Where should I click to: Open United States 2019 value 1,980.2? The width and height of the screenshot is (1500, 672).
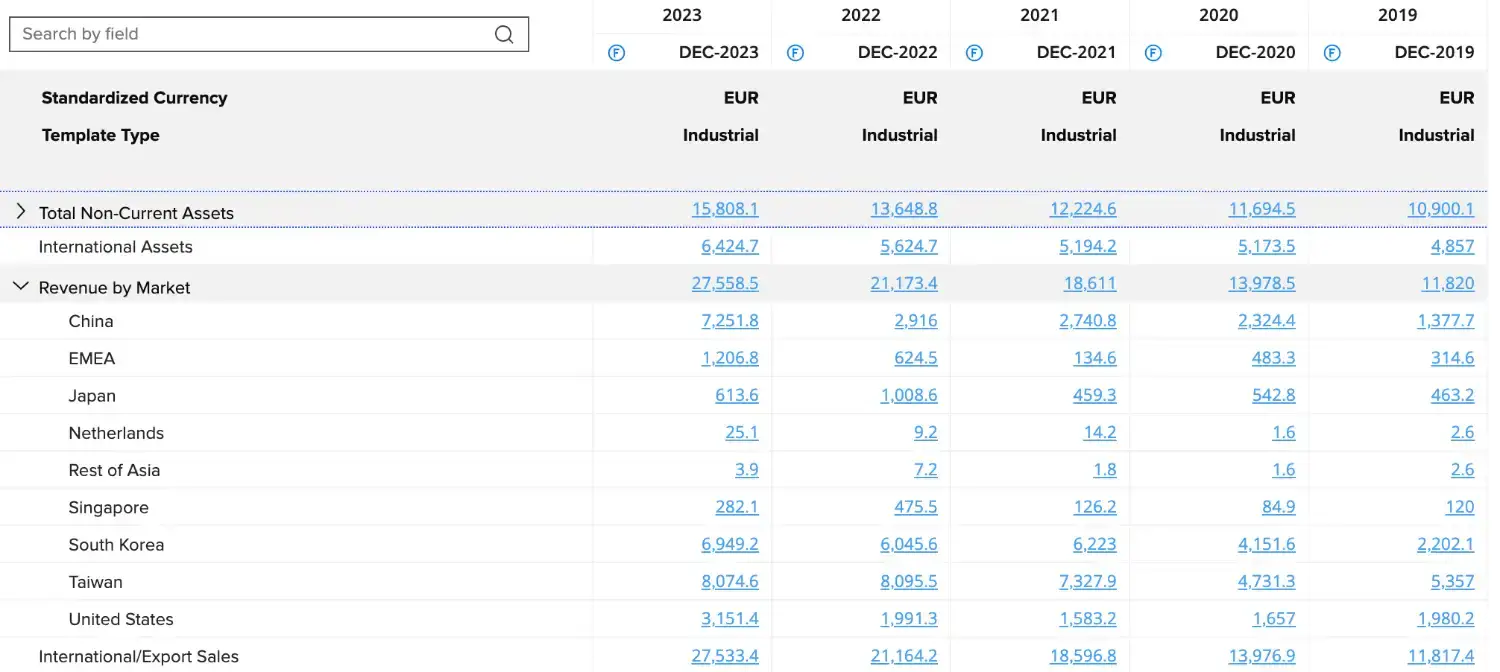1446,619
